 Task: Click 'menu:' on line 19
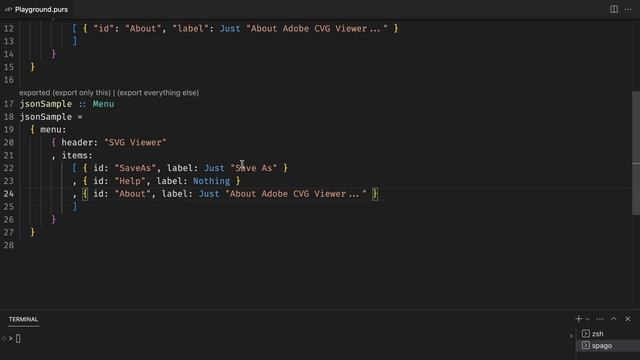pos(53,129)
